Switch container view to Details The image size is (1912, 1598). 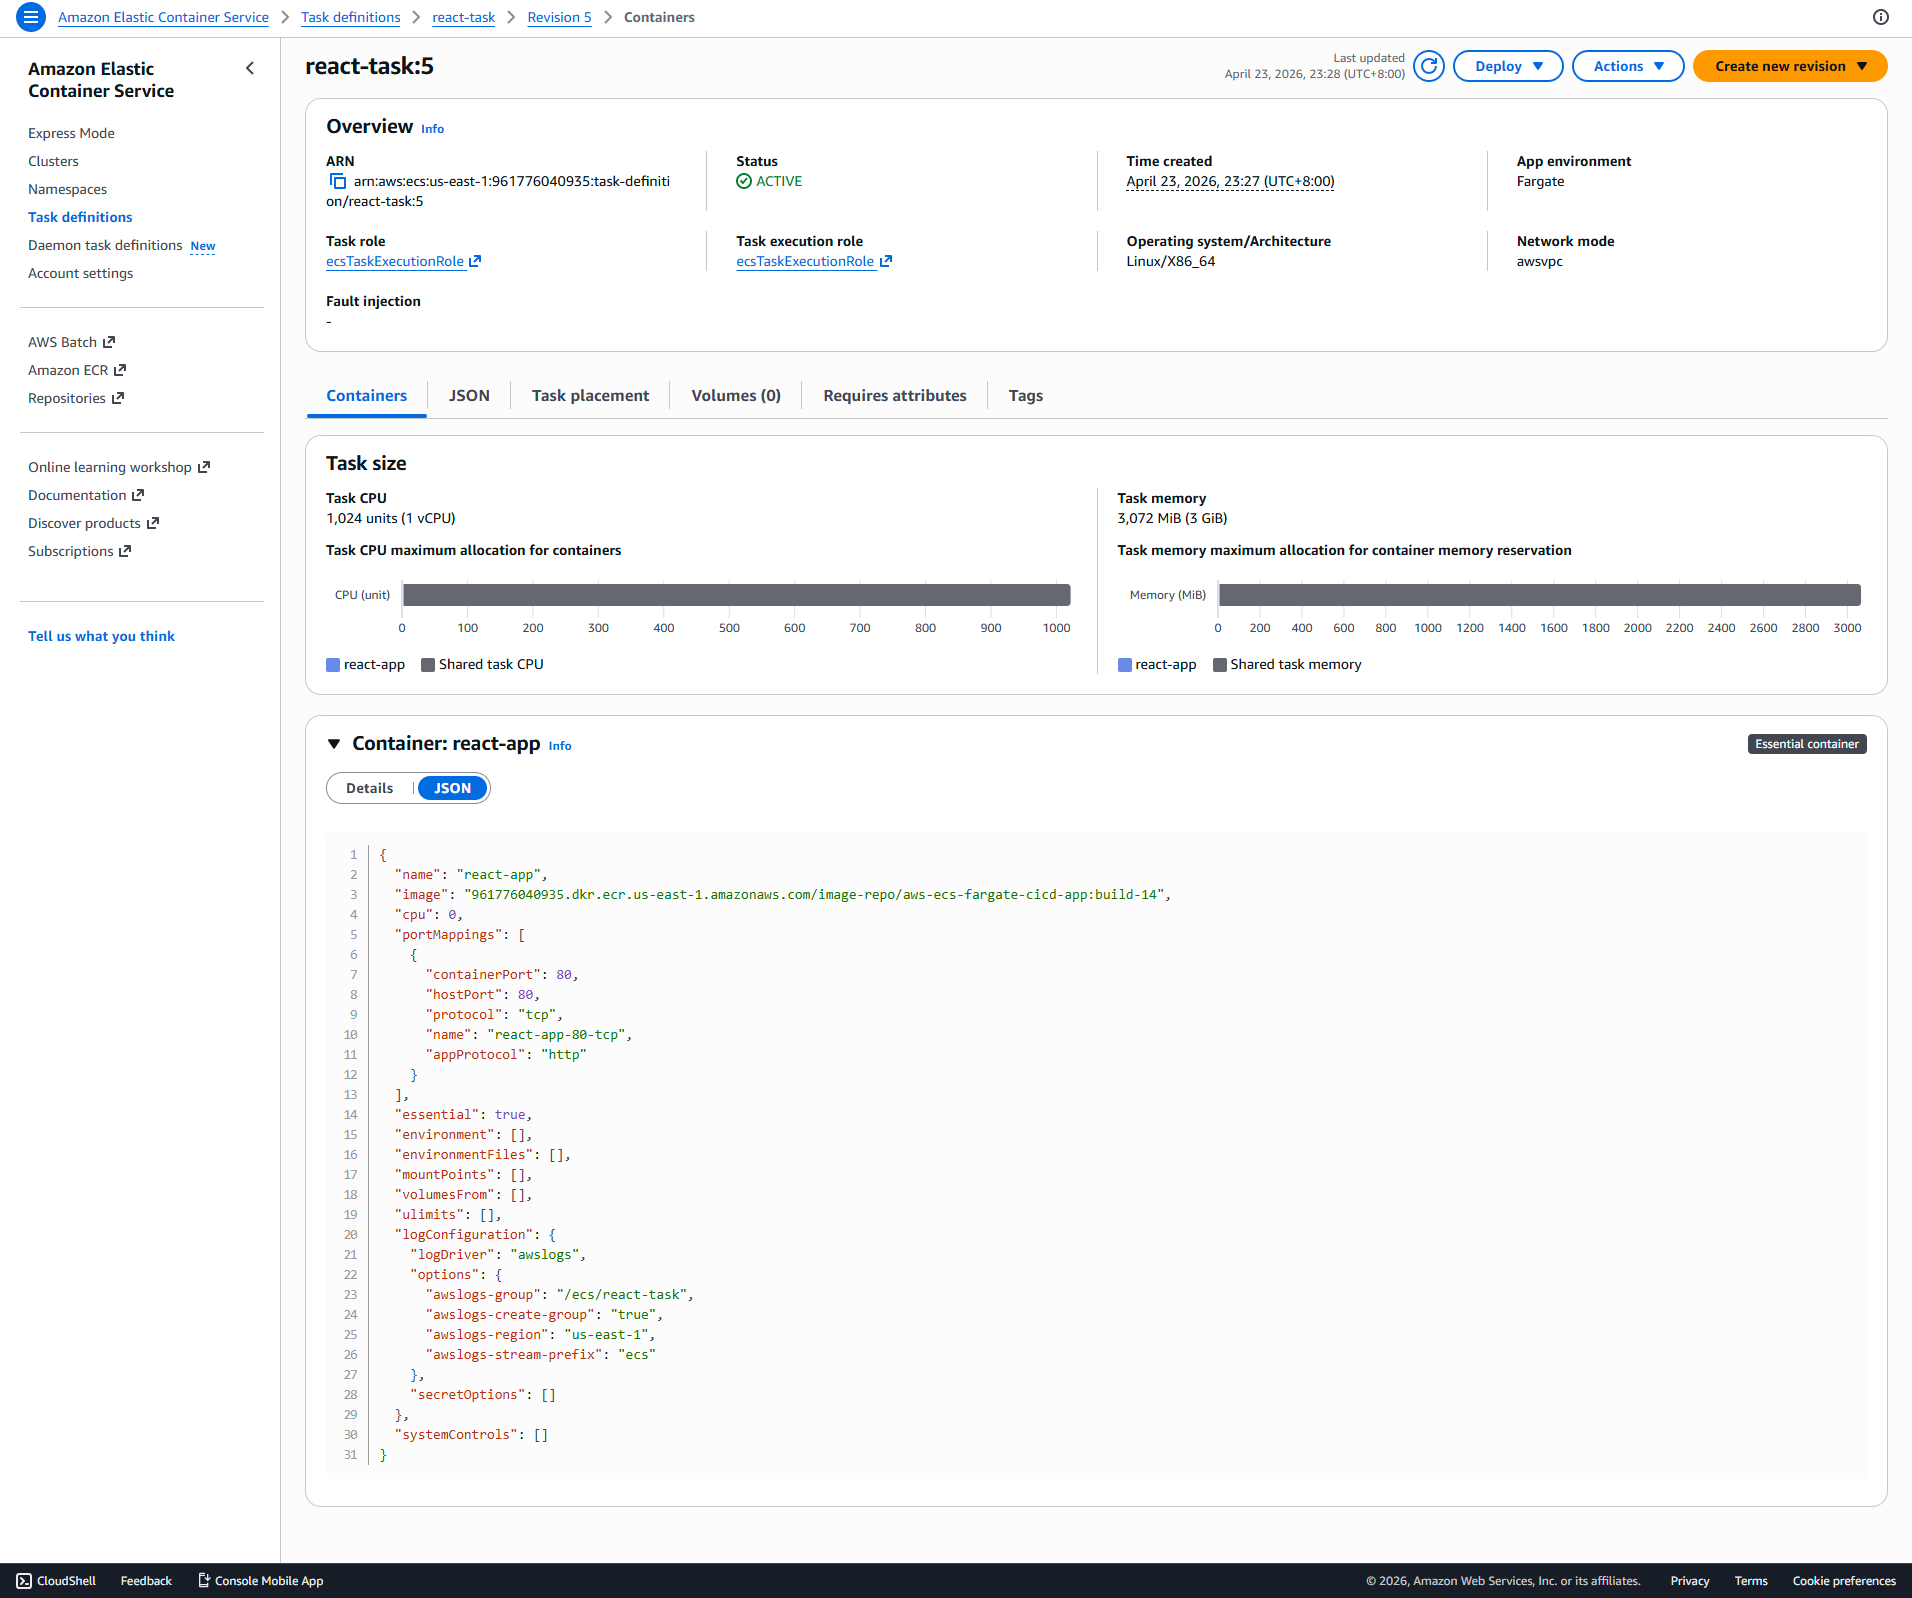pyautogui.click(x=370, y=788)
